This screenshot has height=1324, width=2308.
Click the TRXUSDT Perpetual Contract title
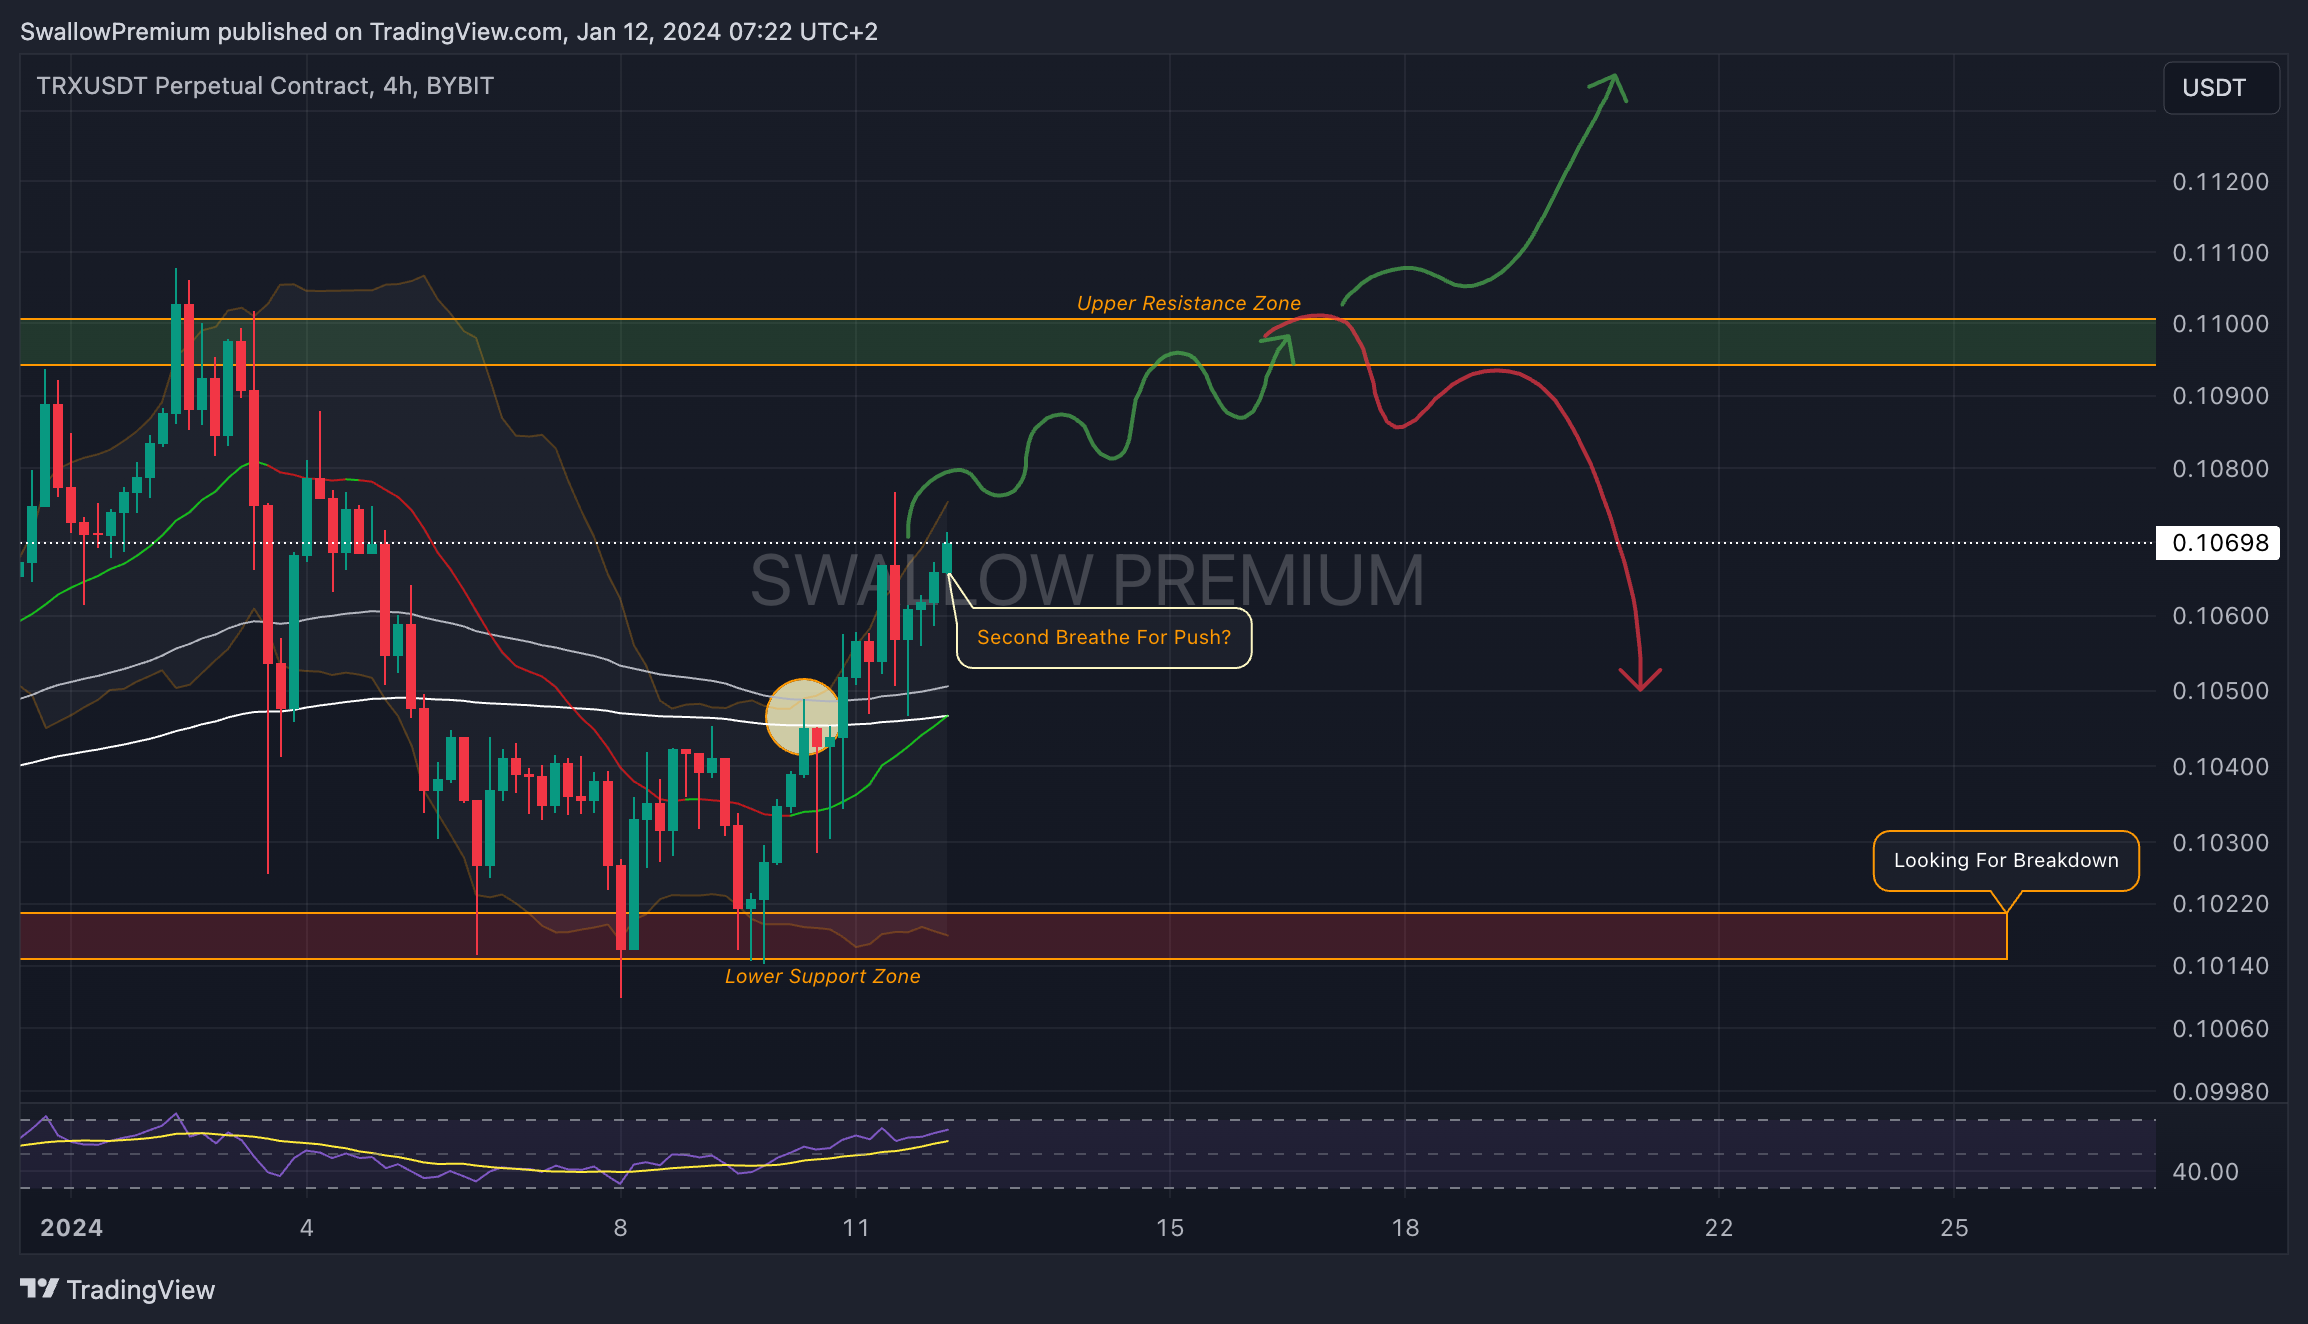(265, 86)
